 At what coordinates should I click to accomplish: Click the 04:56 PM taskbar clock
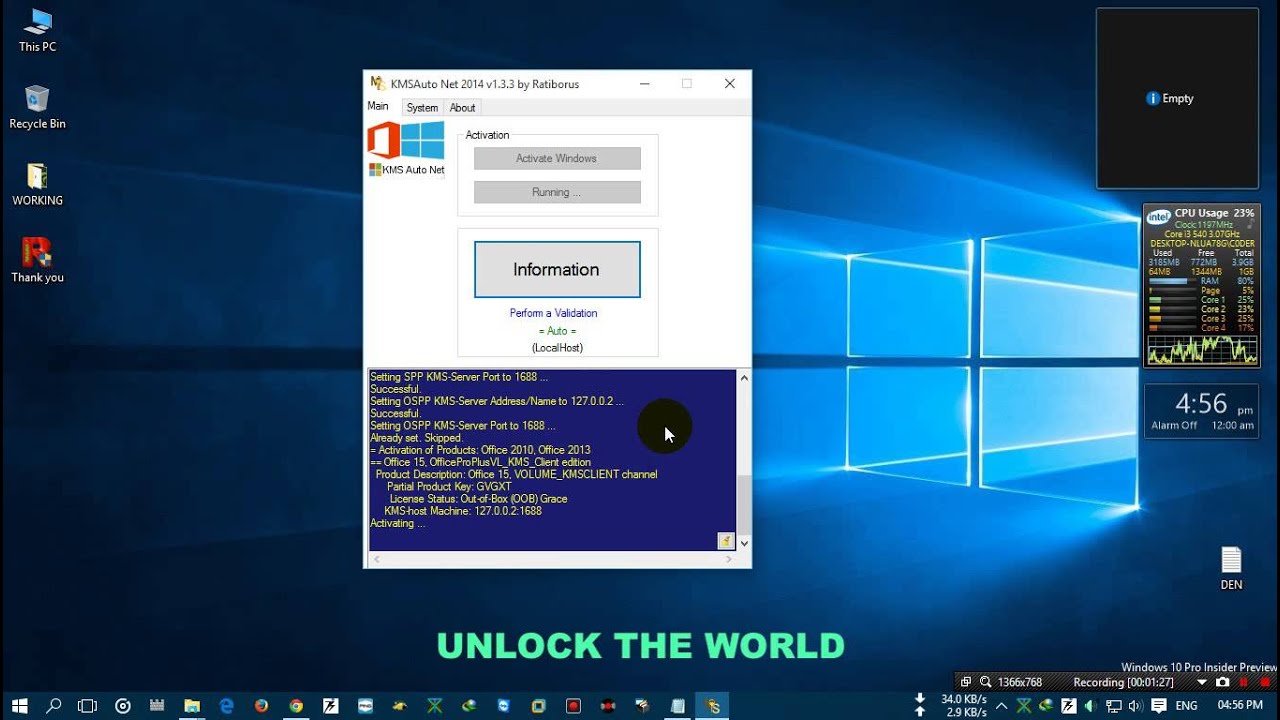[x=1239, y=706]
